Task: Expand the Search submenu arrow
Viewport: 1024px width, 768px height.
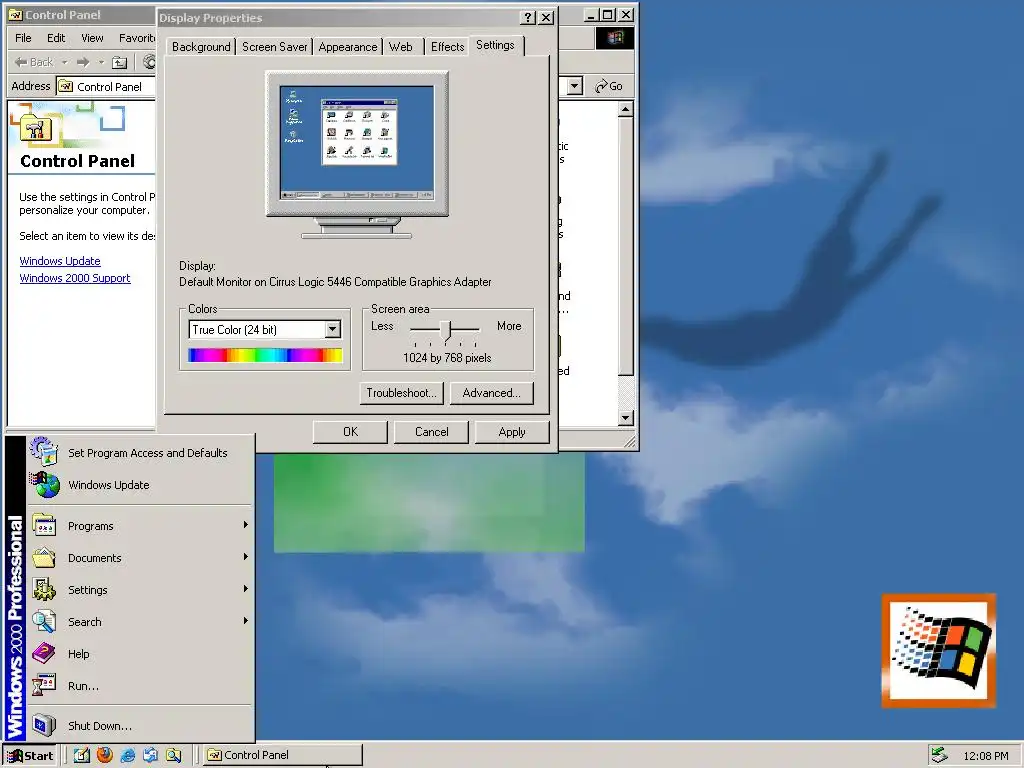Action: (x=246, y=620)
